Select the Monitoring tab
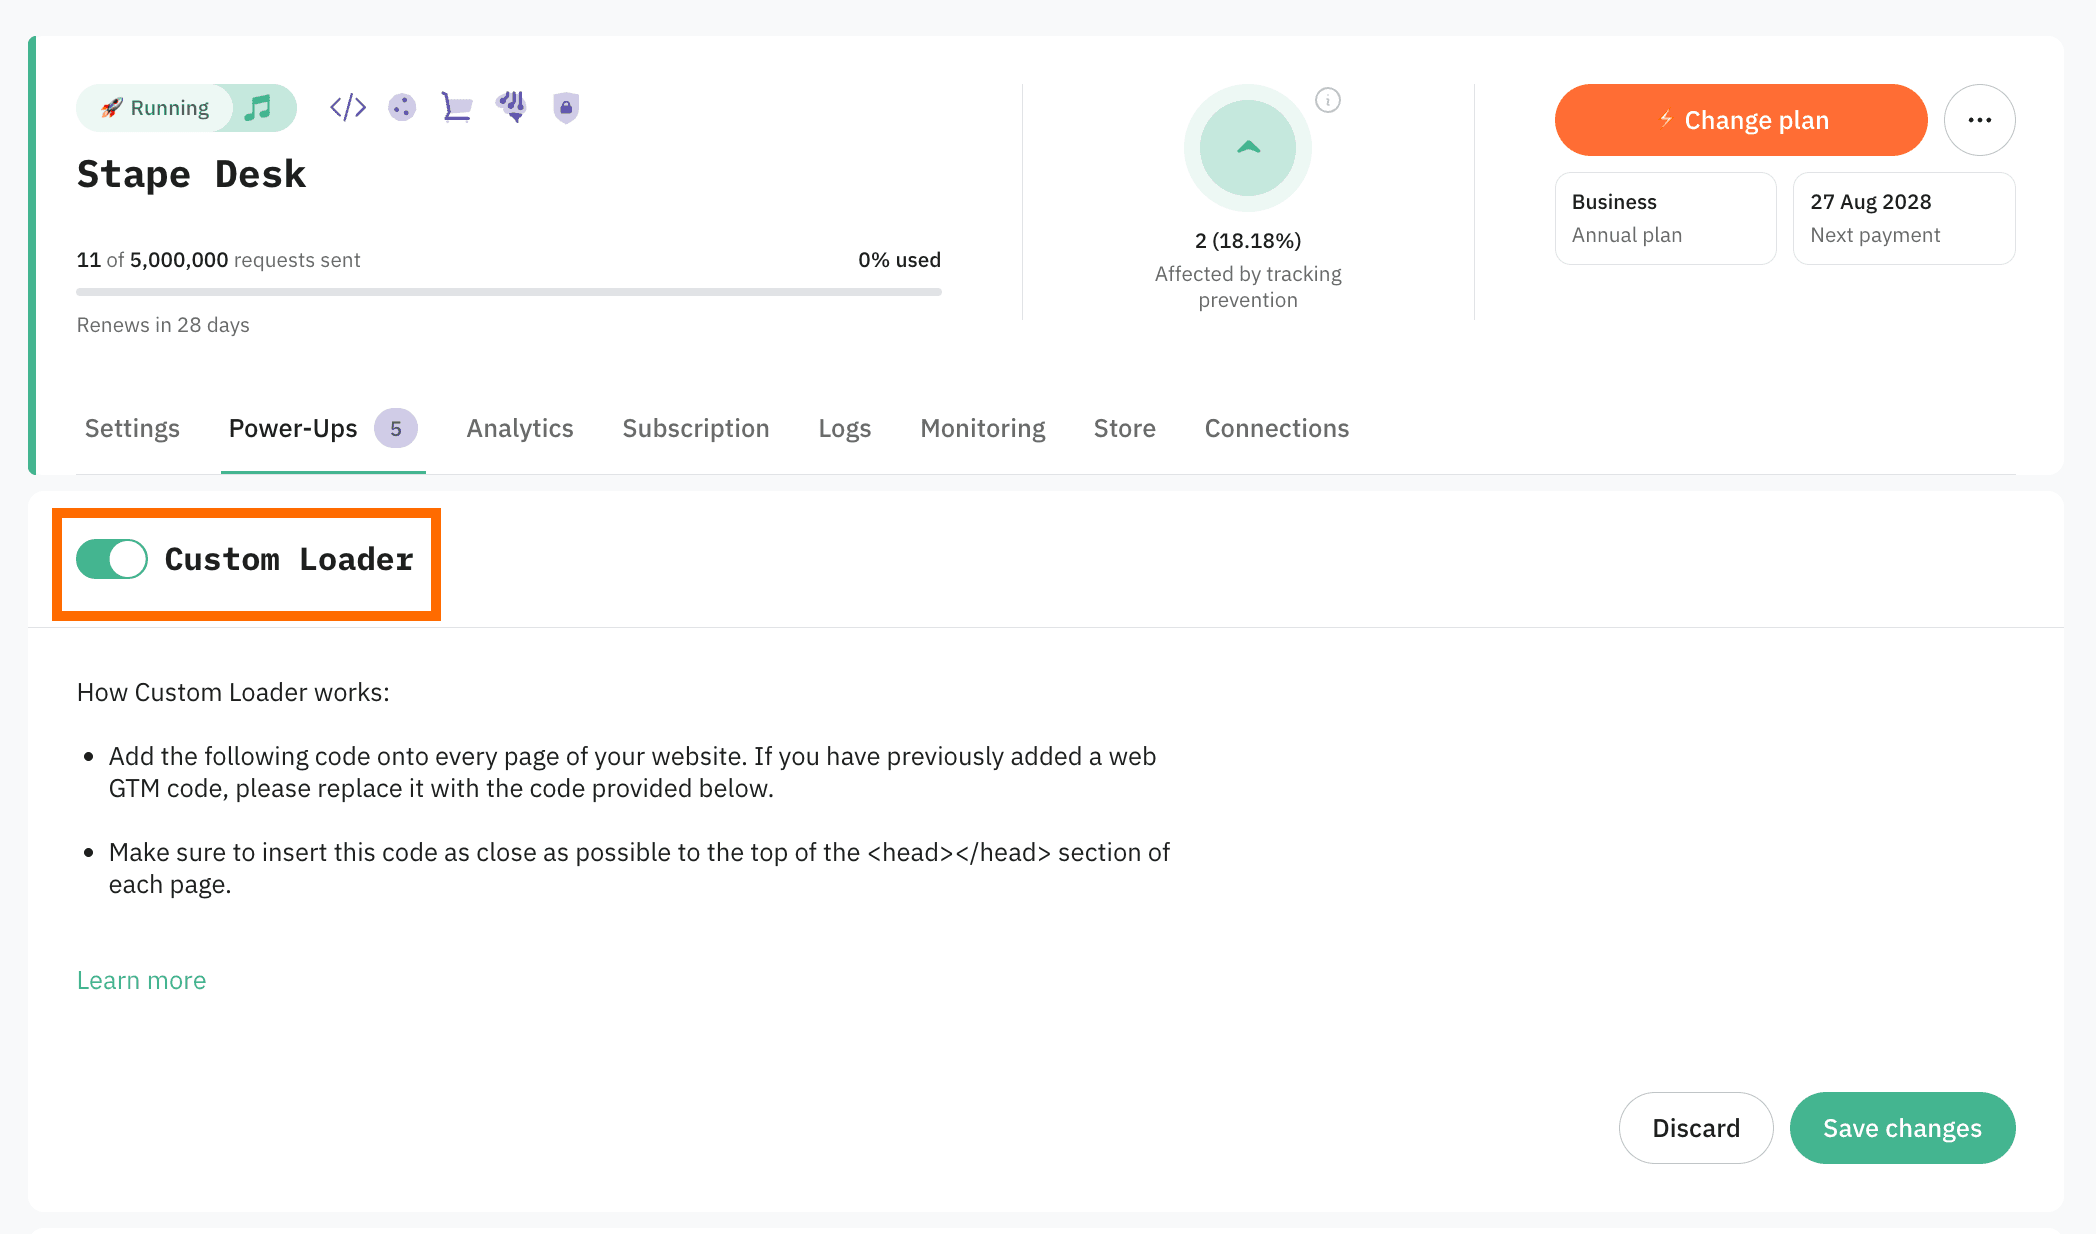Viewport: 2096px width, 1234px height. [983, 428]
